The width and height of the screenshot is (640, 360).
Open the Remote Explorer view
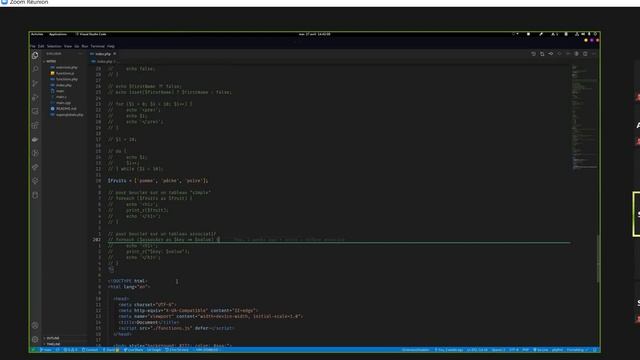35,111
